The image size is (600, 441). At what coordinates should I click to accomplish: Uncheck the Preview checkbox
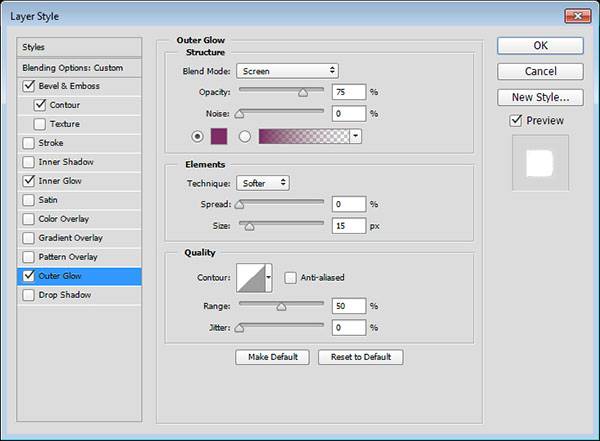pos(516,121)
